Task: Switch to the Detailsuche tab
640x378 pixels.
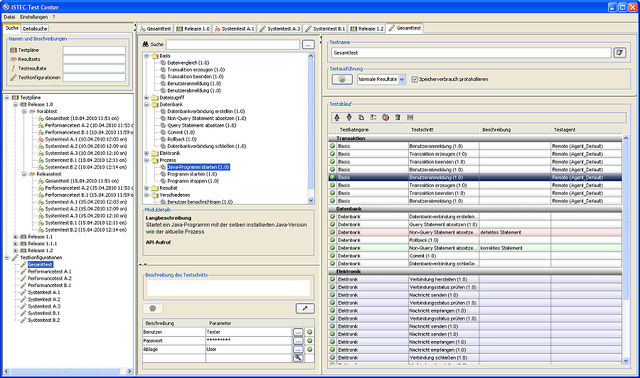Action: [35, 29]
